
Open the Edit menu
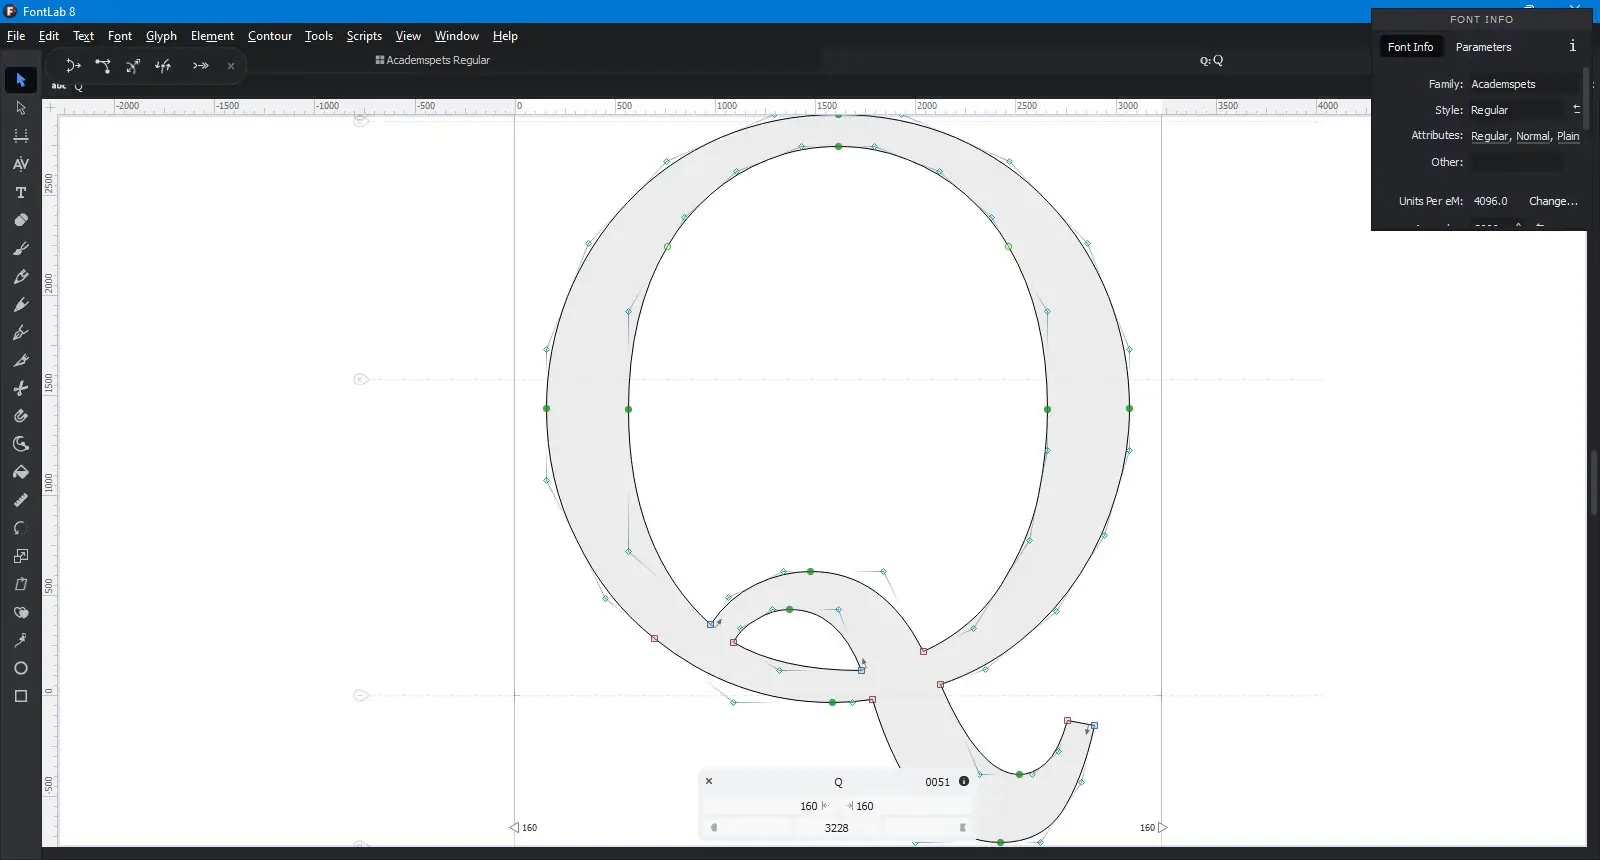pos(49,36)
